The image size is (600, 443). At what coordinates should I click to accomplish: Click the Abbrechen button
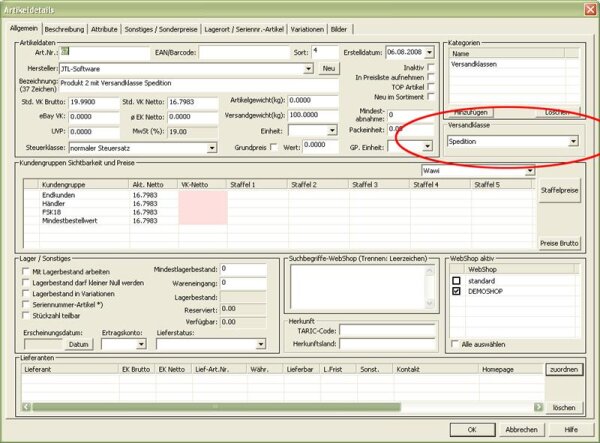[521, 430]
